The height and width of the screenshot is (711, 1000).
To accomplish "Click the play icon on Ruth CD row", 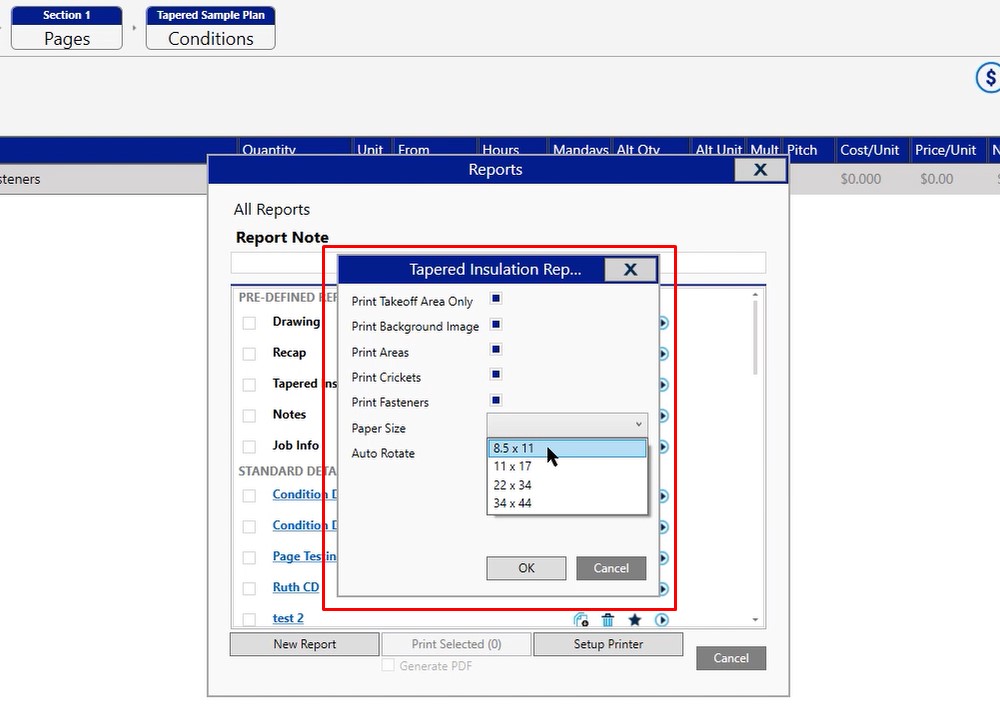I will (x=662, y=589).
